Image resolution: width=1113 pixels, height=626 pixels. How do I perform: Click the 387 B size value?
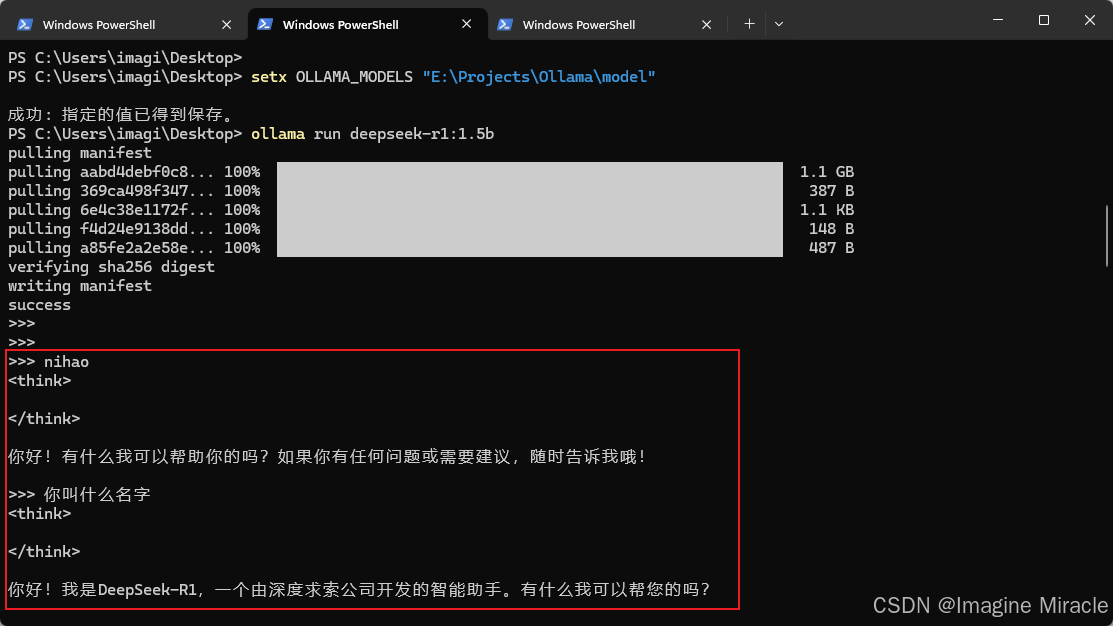[x=831, y=192]
